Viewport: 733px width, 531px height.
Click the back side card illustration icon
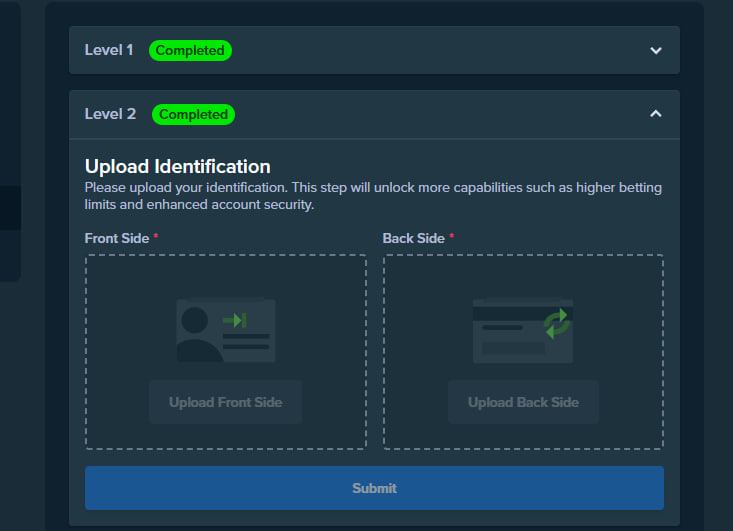(522, 330)
